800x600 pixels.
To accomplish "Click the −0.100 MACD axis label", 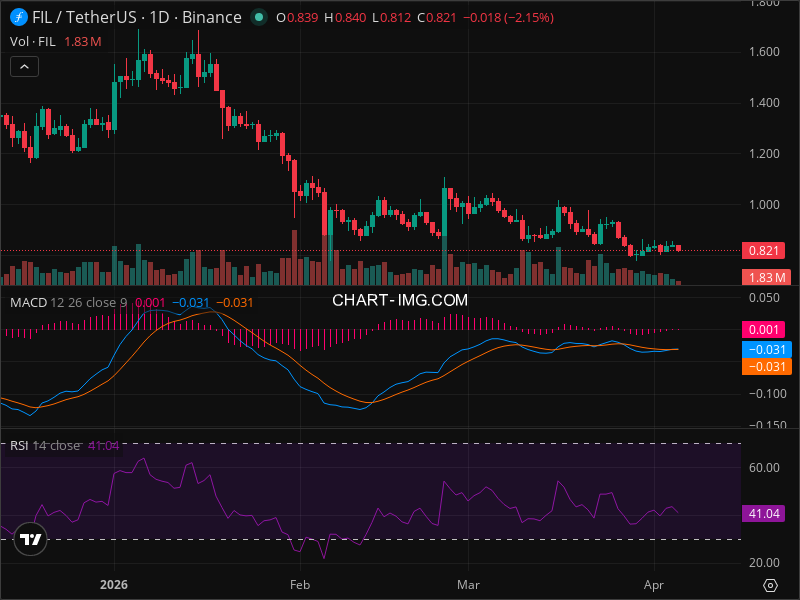I will tap(768, 394).
